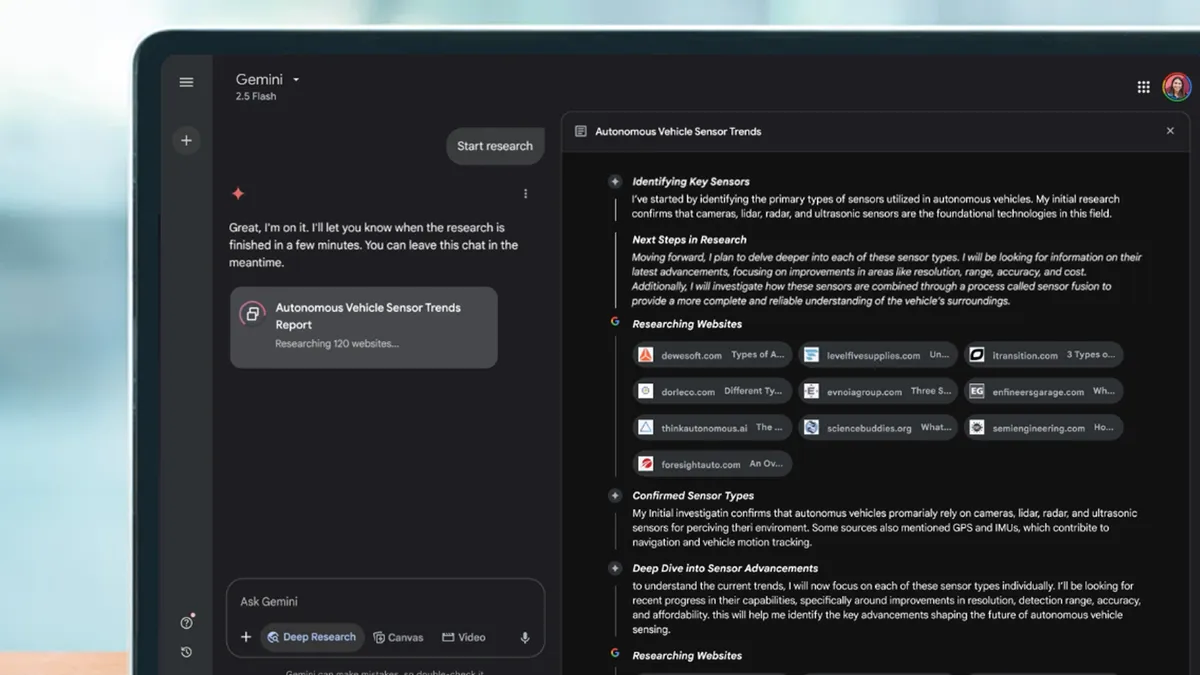The width and height of the screenshot is (1200, 675).
Task: Click the add attachment plus in prompt box
Action: tap(246, 637)
